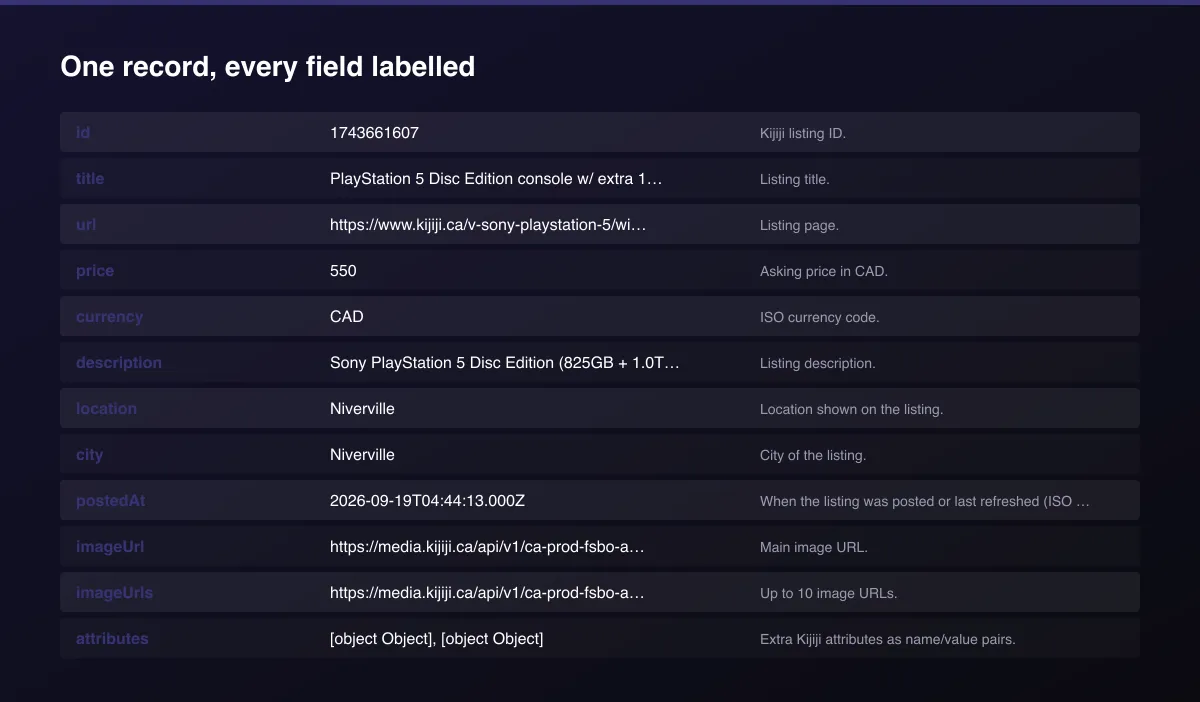Viewport: 1200px width, 702px height.
Task: Select the Sony PlayStation 5 Disc Edition (825GB description value
Action: click(x=505, y=362)
